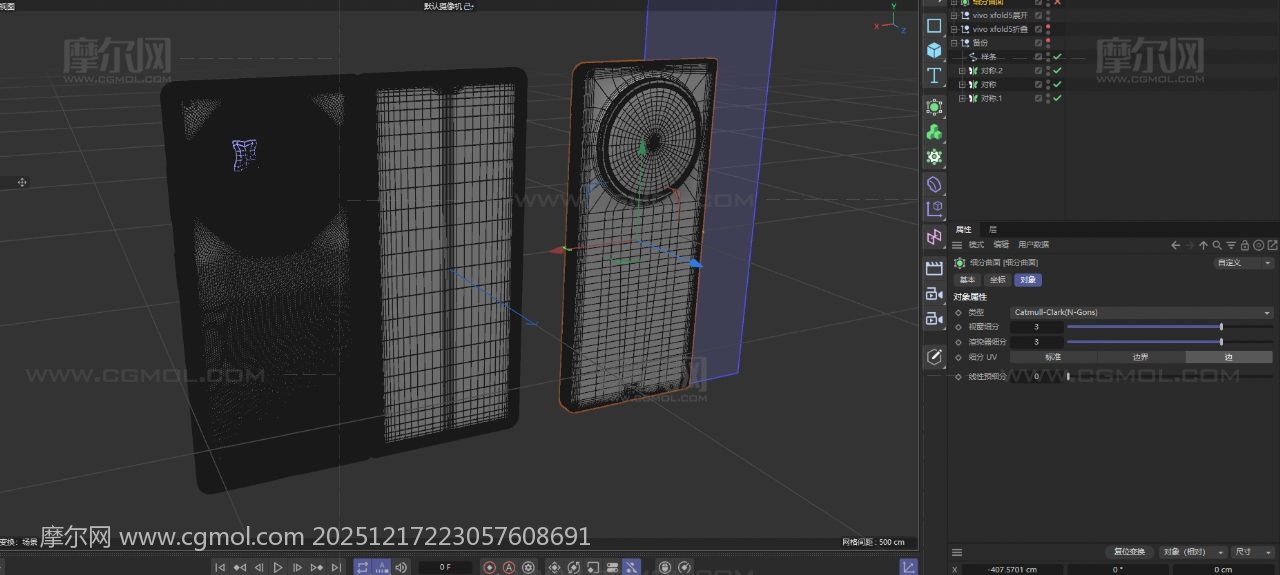Select the Cube primitive tool
1280x575 pixels.
click(x=934, y=50)
